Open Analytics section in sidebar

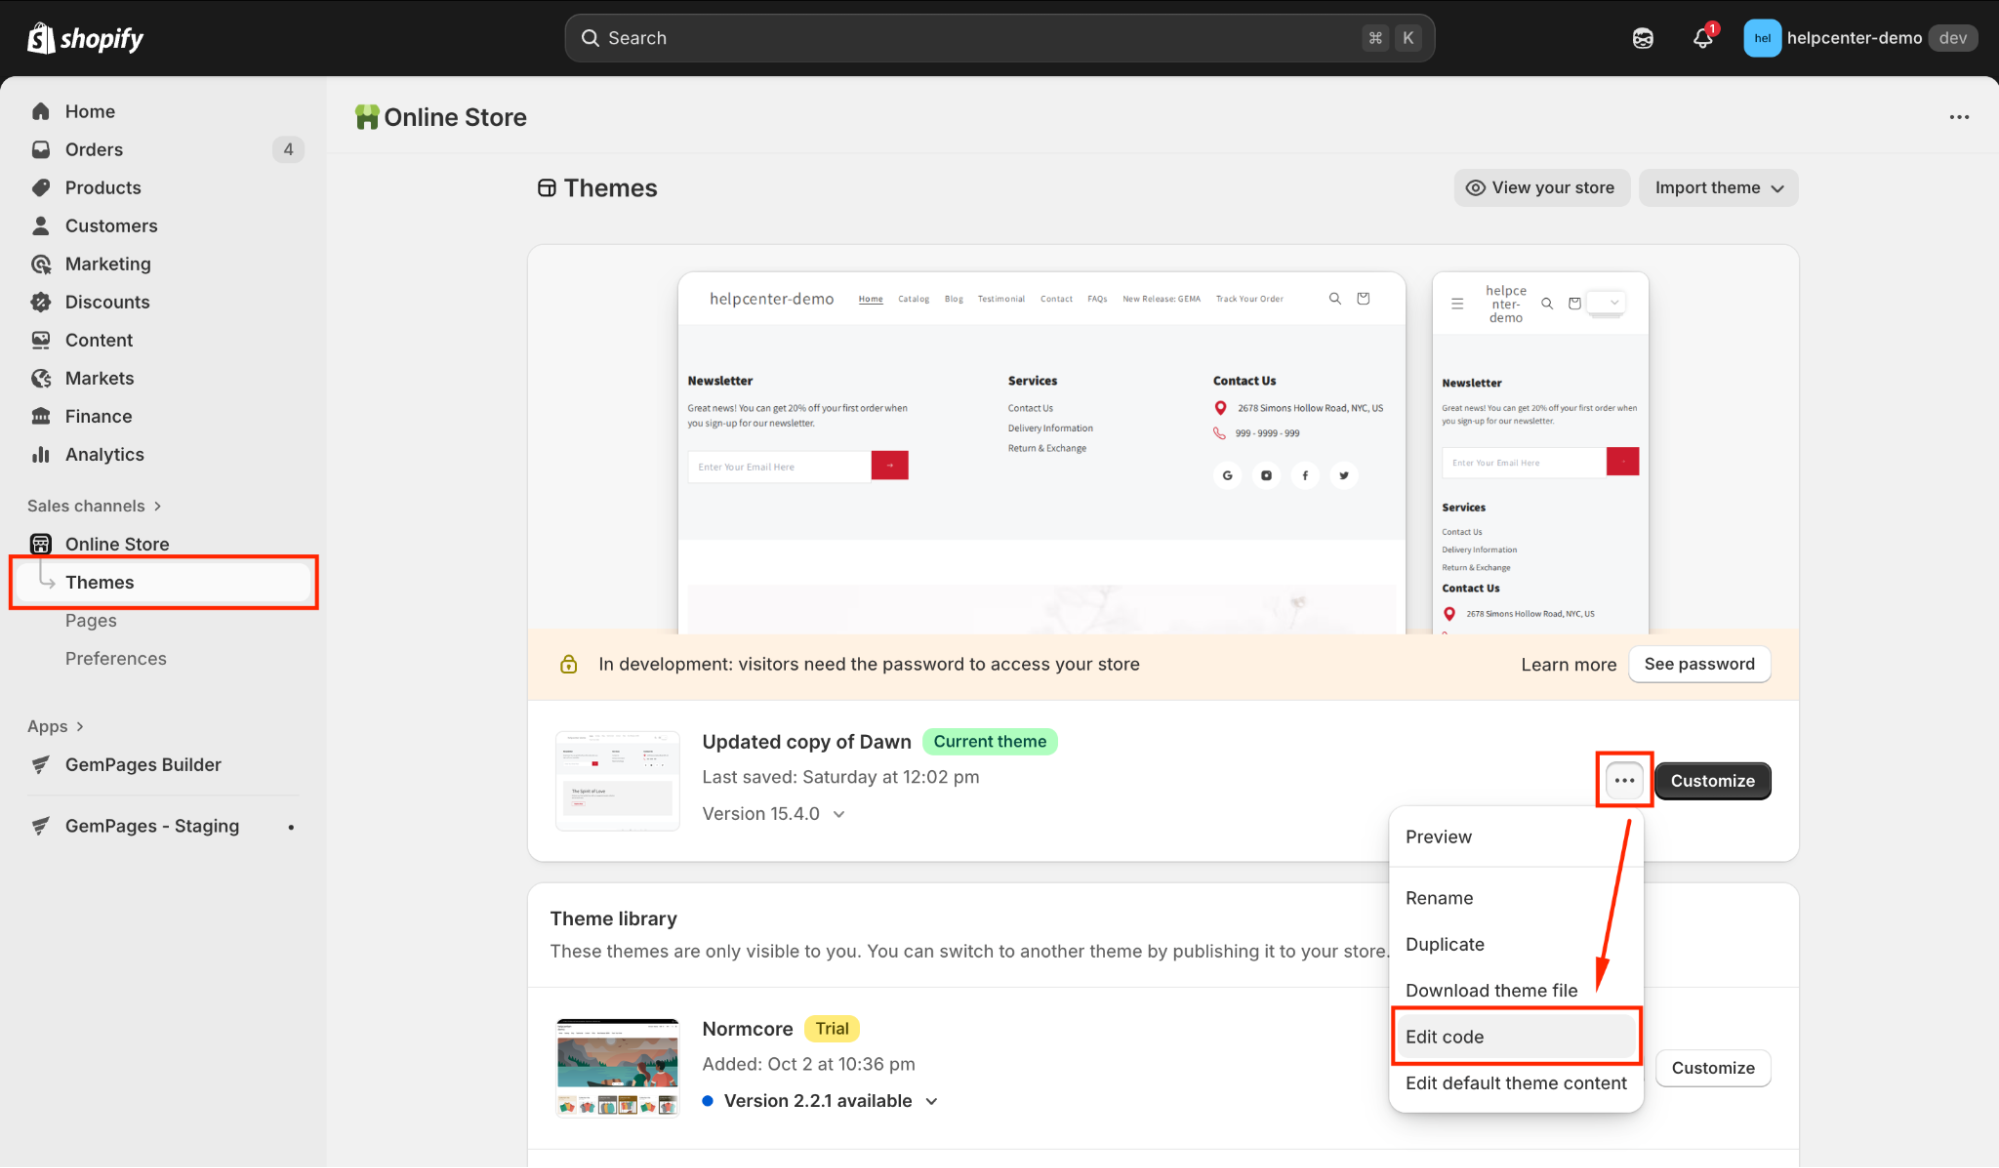click(104, 454)
